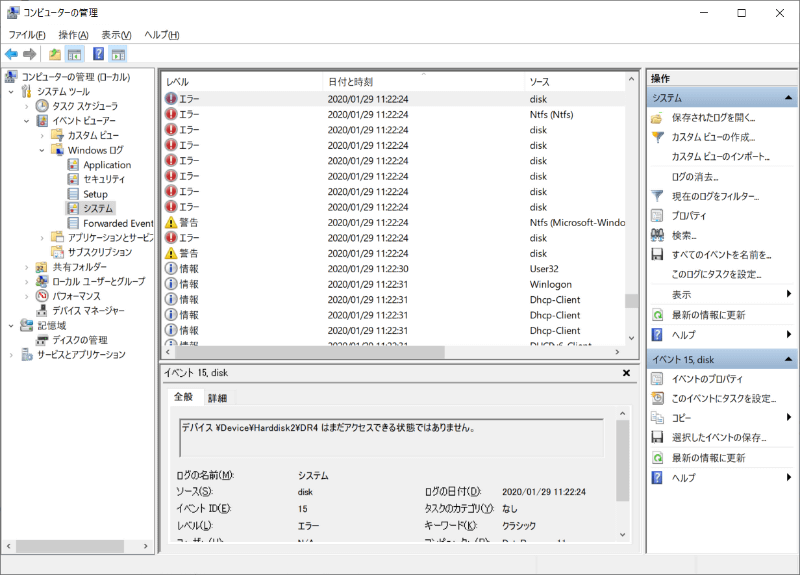Select サービスとアプリケーション node
This screenshot has height=575, width=800.
(81, 355)
